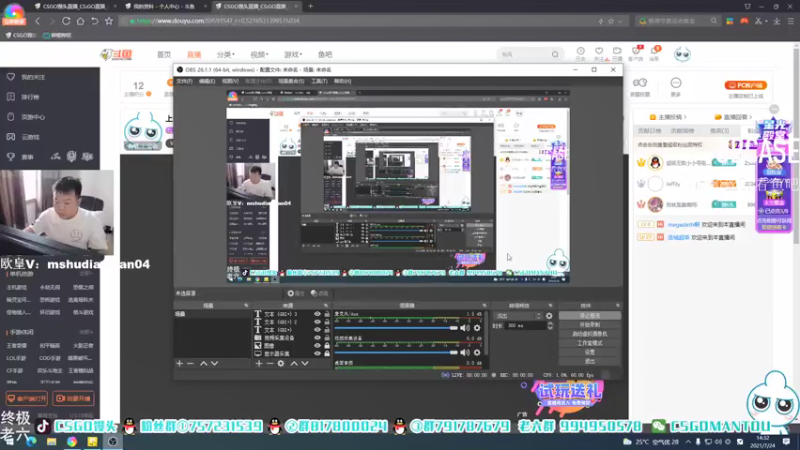Toggle visibility of 视频采集设备 source

click(x=317, y=338)
